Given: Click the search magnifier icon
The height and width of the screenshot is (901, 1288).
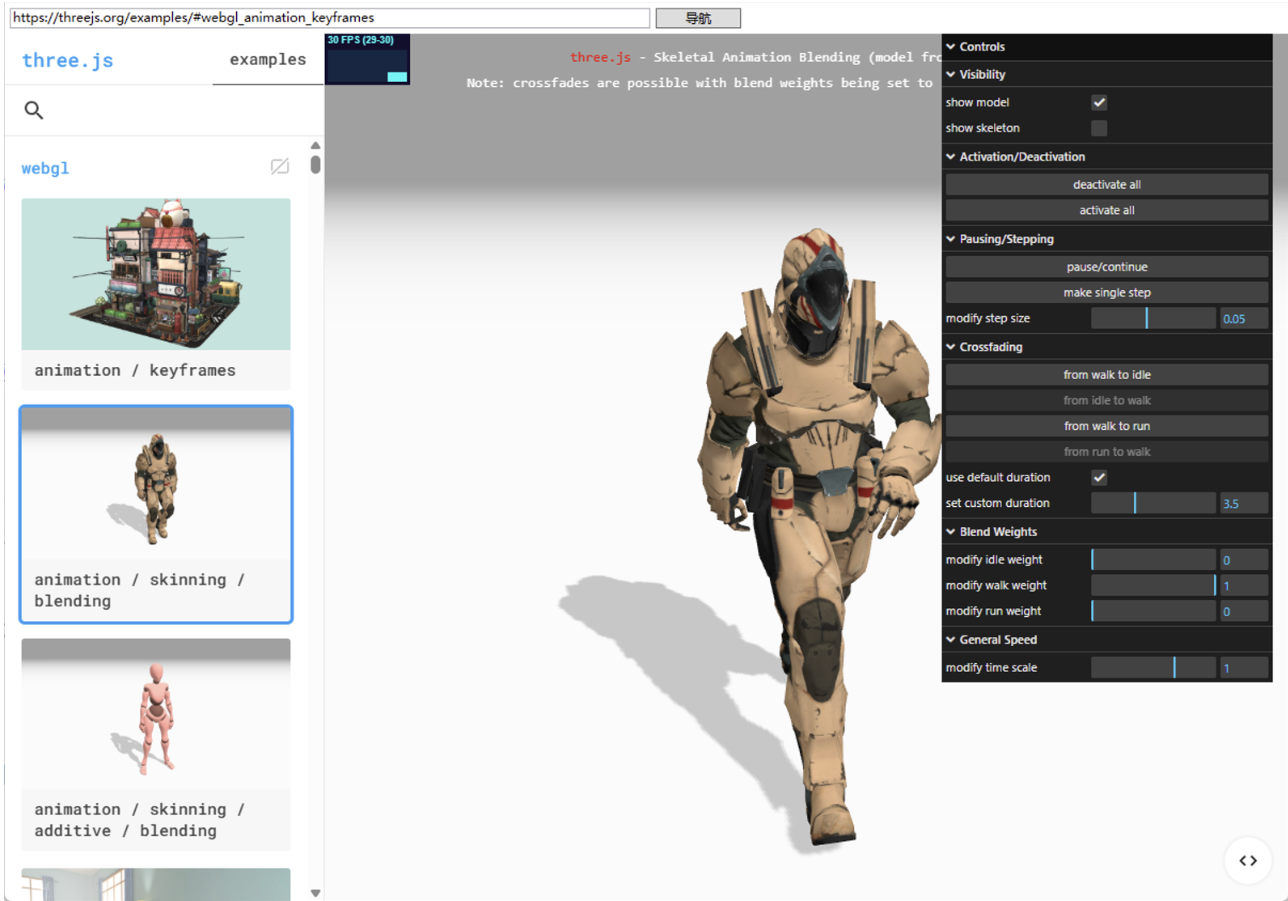Looking at the screenshot, I should (x=34, y=110).
